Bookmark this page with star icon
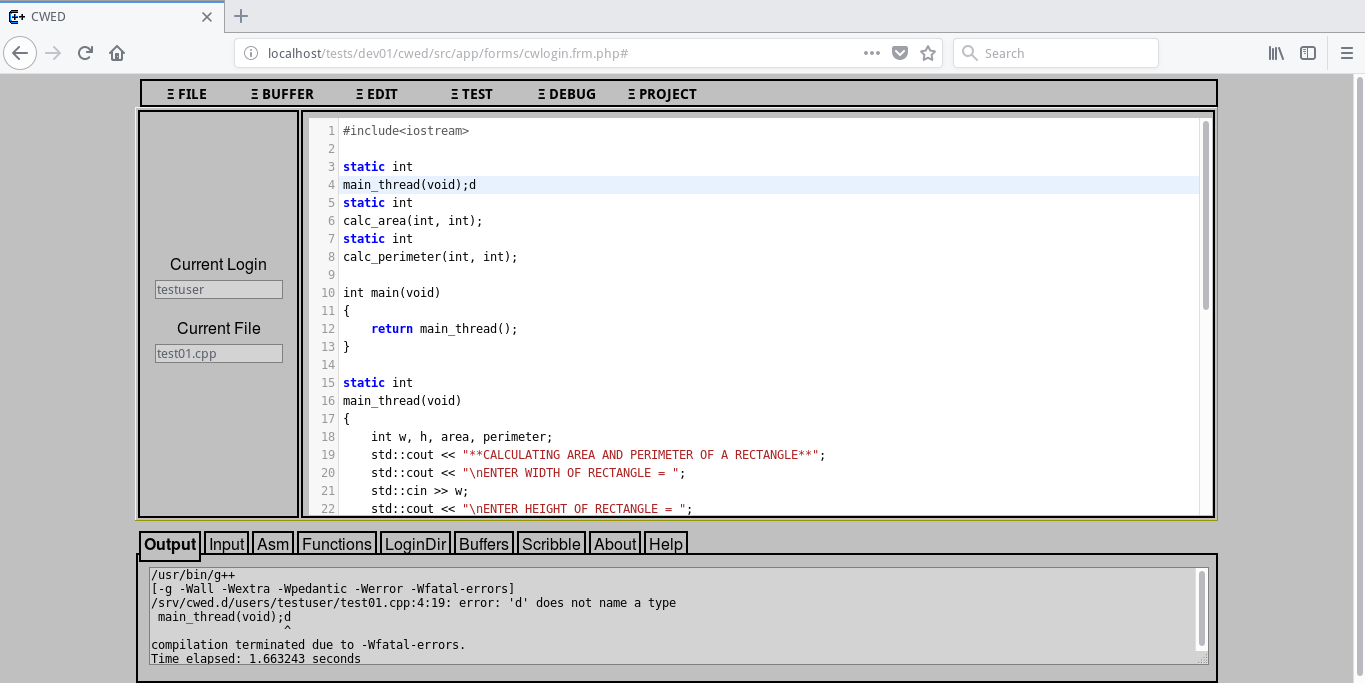The image size is (1365, 683). [928, 53]
